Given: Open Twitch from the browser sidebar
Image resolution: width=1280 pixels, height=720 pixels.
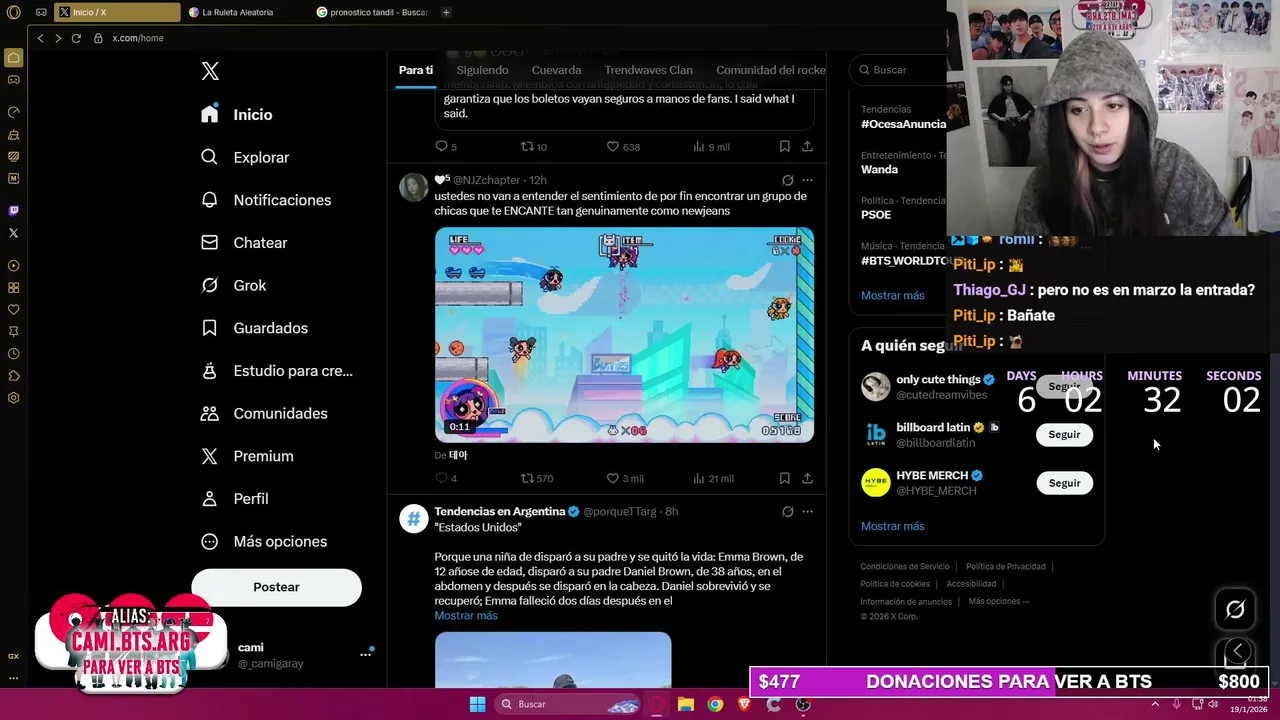Looking at the screenshot, I should click(13, 211).
